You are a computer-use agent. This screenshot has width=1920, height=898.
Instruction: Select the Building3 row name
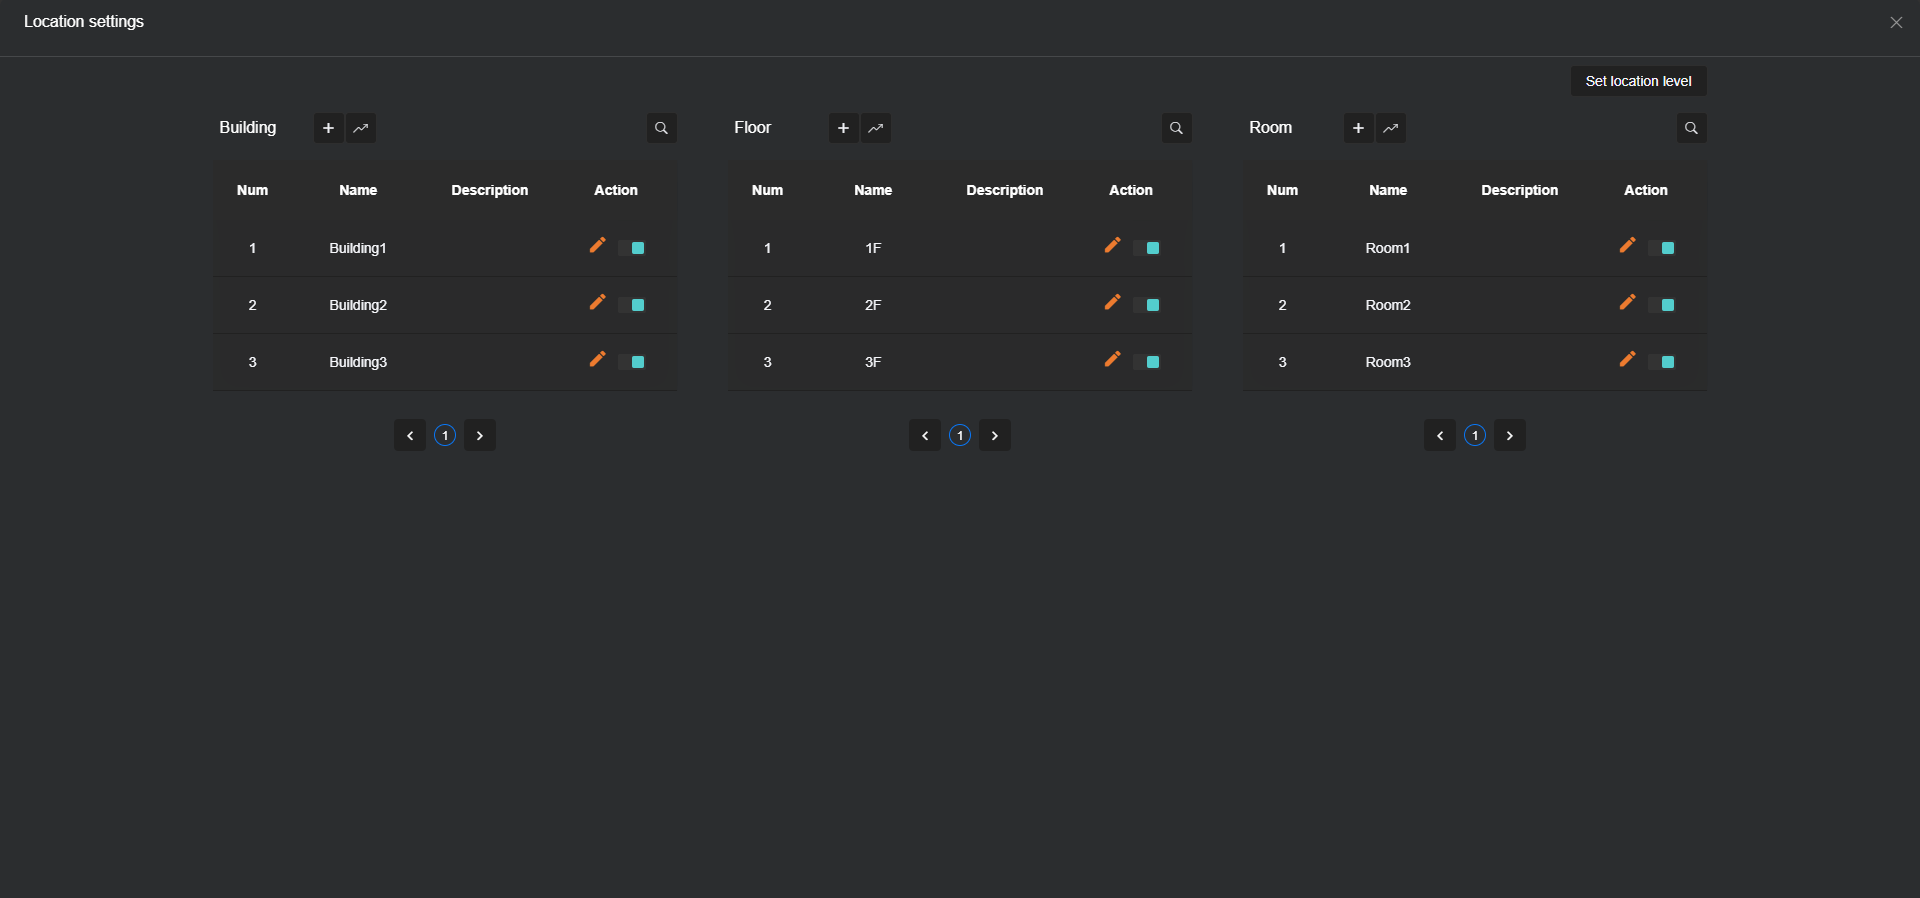358,362
